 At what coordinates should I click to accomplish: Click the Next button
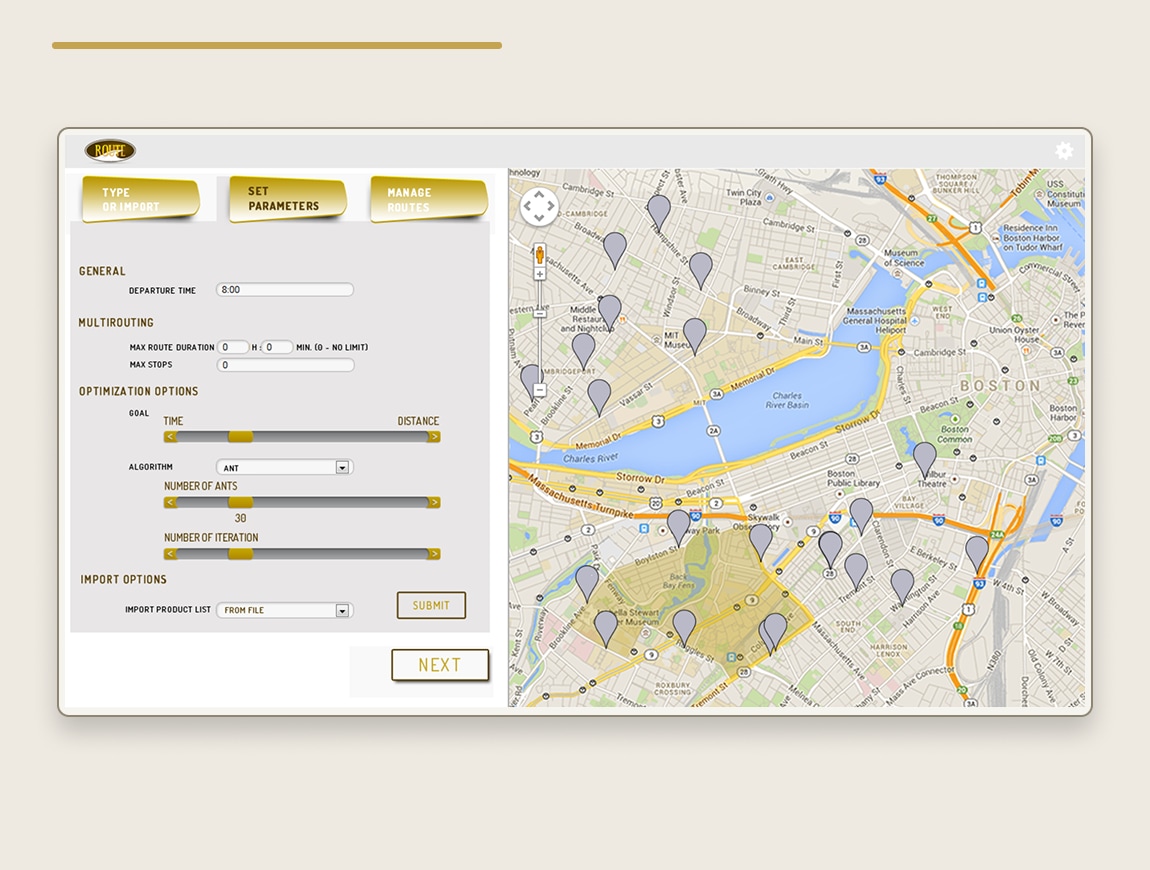pos(440,665)
